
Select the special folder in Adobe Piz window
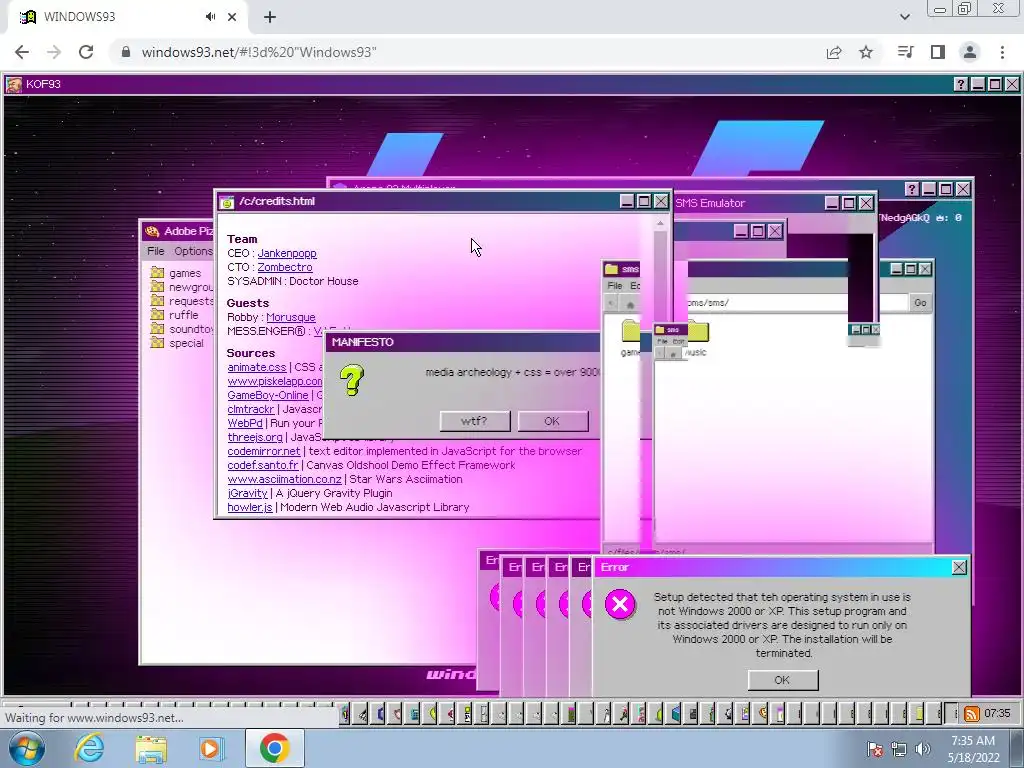177,343
